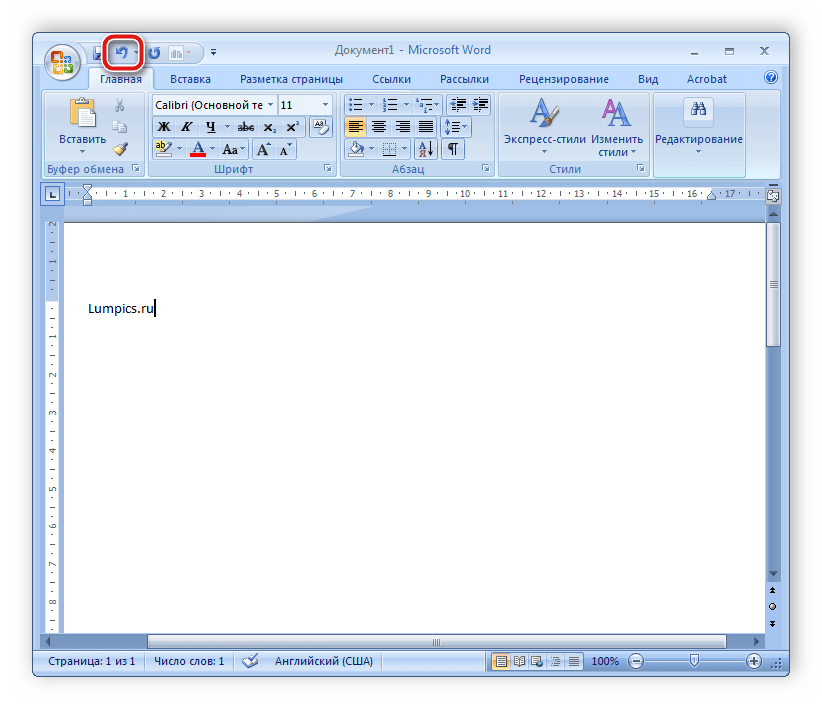Toggle show paragraph marks ¶ button
Screen dimensions: 822x709
point(453,149)
